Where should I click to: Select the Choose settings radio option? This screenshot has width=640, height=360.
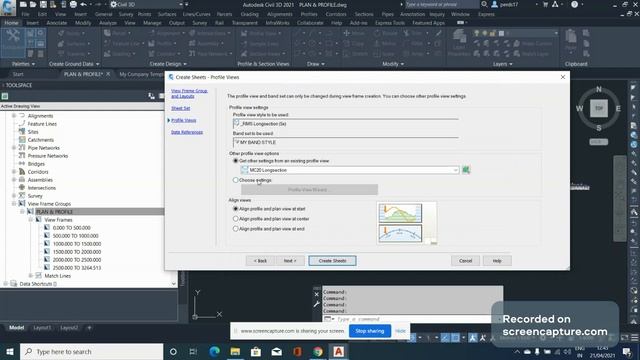click(236, 180)
